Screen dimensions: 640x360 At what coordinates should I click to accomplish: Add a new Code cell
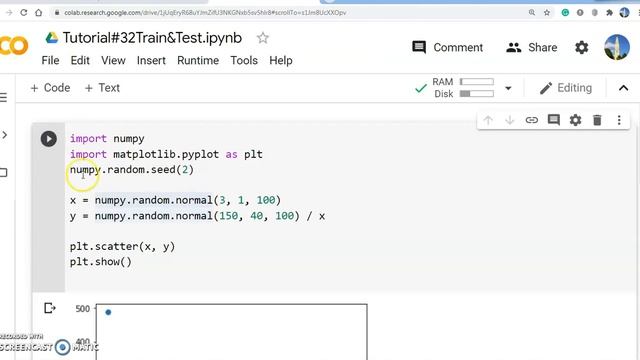coord(50,88)
